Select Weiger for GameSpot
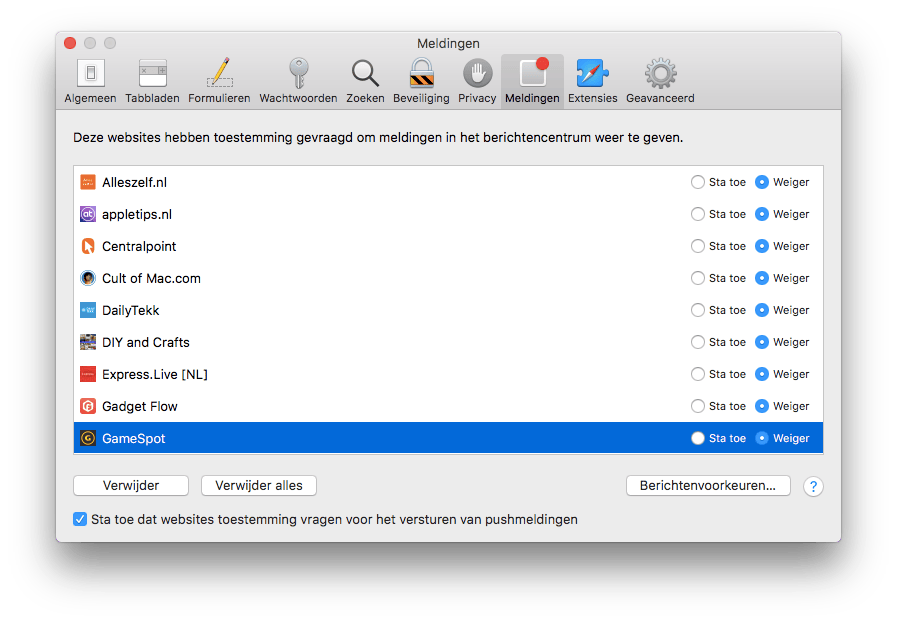897x622 pixels. (x=761, y=438)
